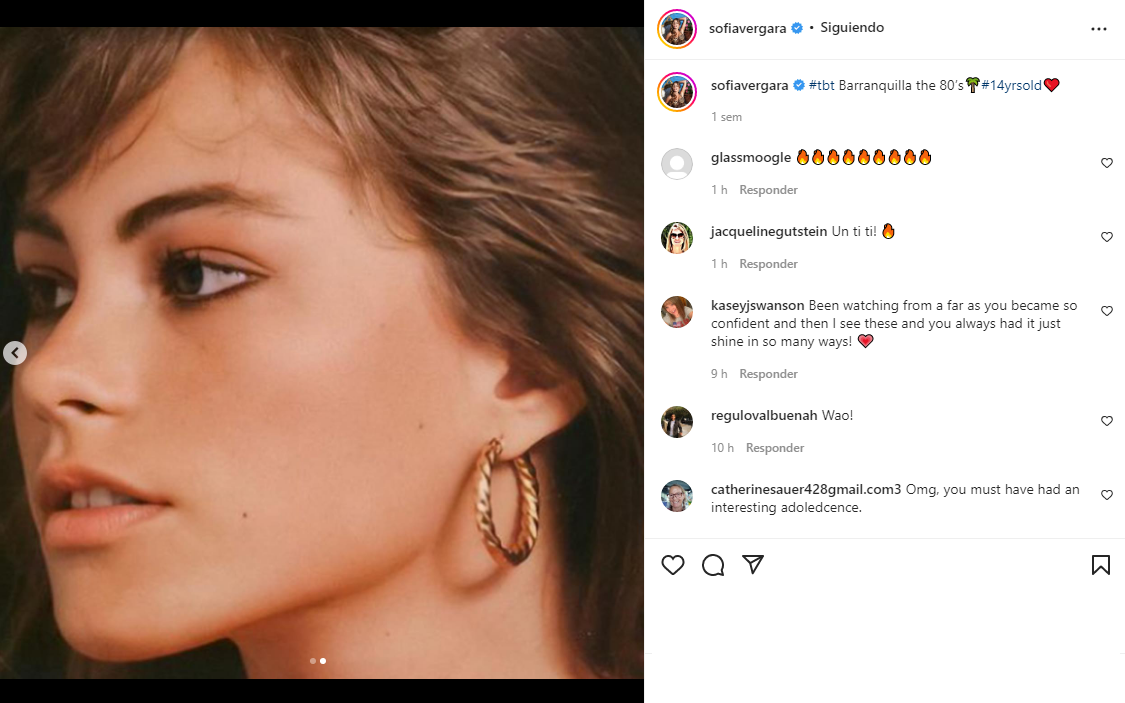Open the comment bubble icon
1125x703 pixels.
pyautogui.click(x=713, y=565)
